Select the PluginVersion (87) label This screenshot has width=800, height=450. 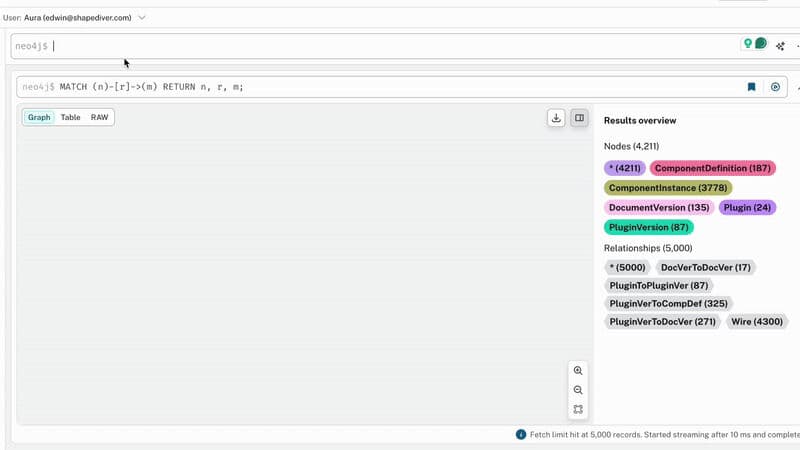point(648,227)
